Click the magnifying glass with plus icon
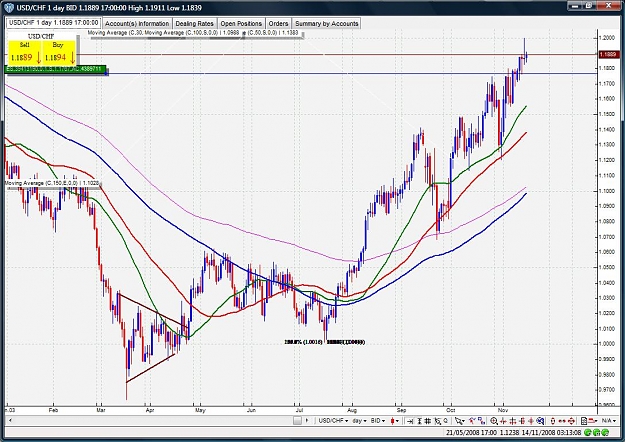Image resolution: width=625 pixels, height=442 pixels. [494, 421]
